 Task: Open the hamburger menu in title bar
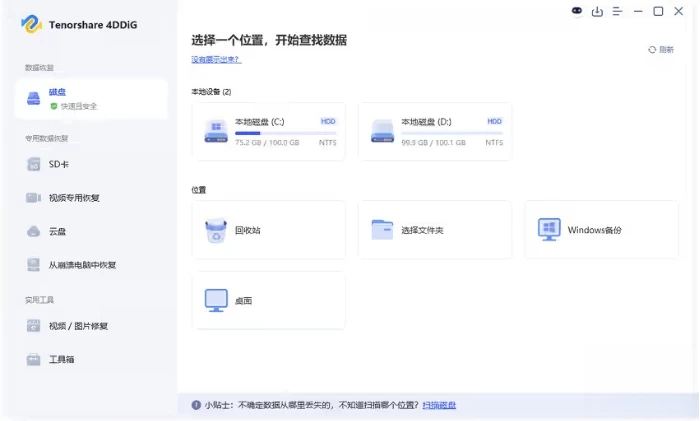pos(617,11)
